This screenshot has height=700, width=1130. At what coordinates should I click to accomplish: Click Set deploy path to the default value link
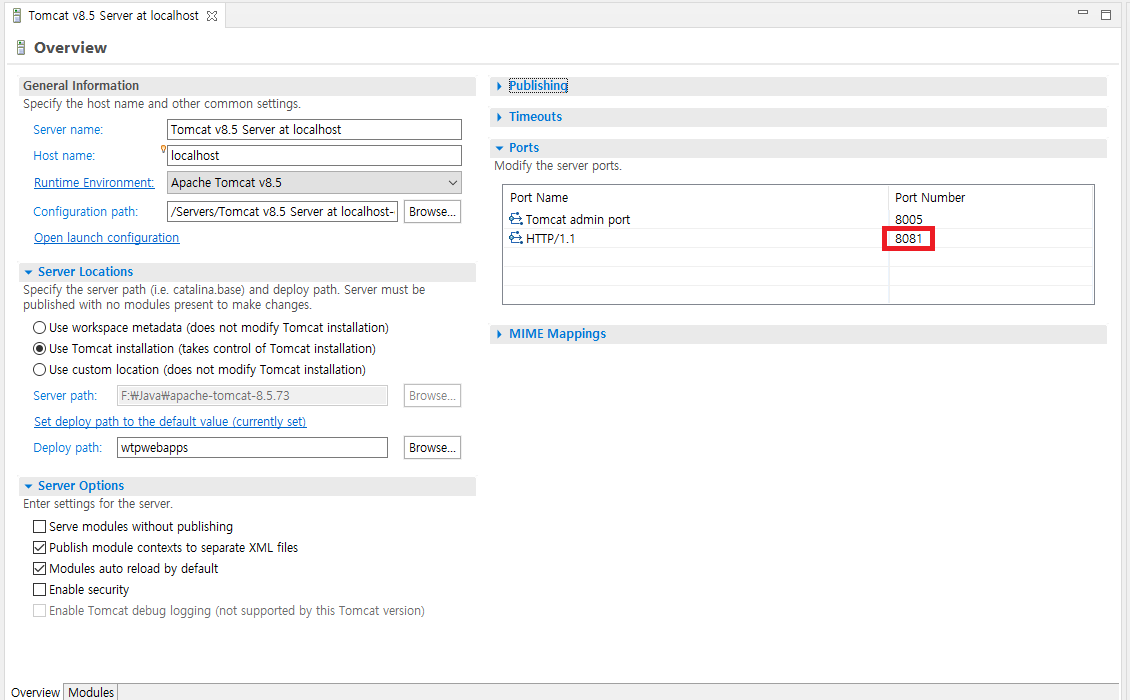(x=170, y=421)
